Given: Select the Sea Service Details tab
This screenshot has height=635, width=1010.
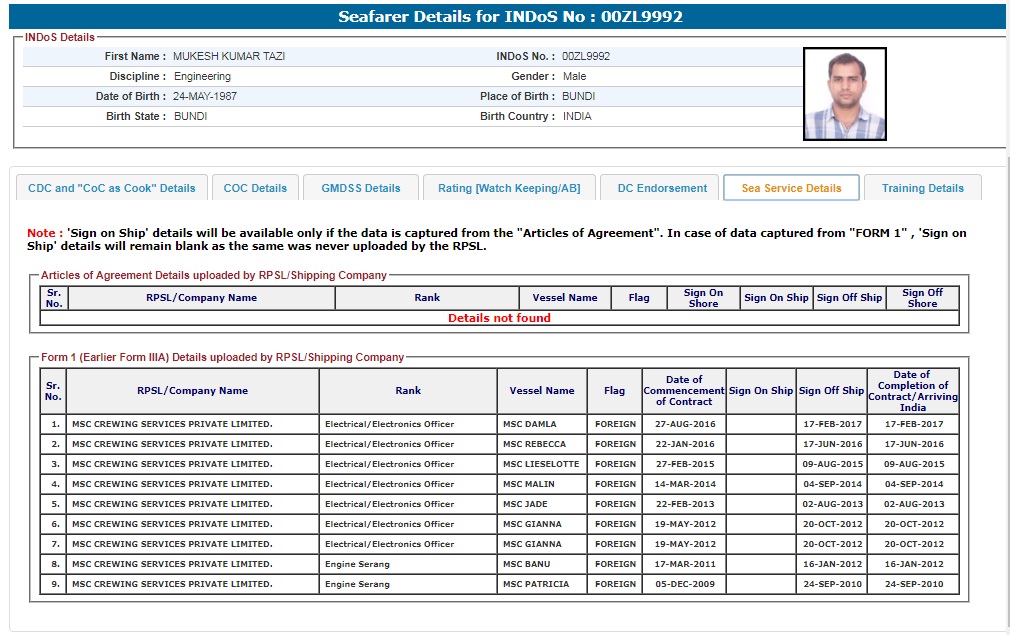Looking at the screenshot, I should 791,188.
